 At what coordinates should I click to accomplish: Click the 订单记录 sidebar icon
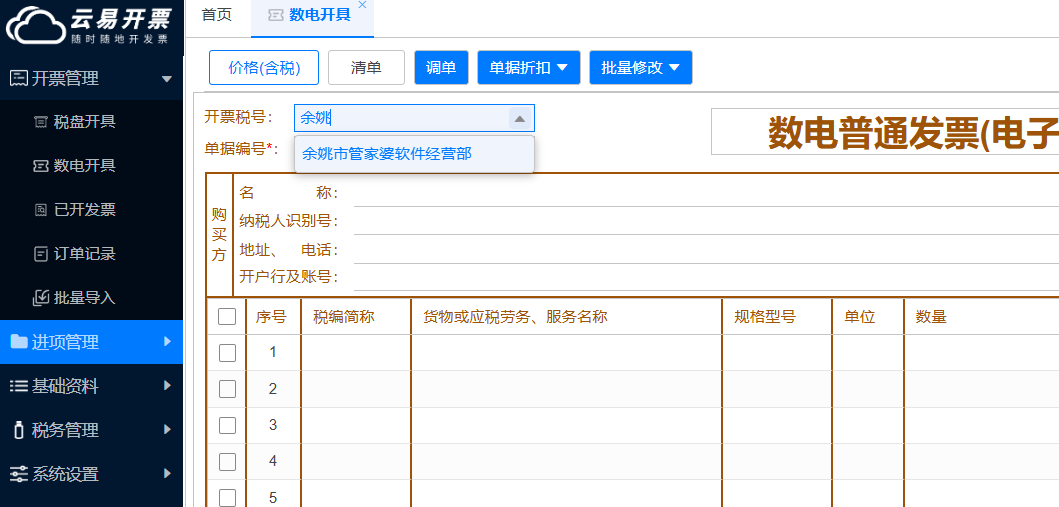point(41,254)
